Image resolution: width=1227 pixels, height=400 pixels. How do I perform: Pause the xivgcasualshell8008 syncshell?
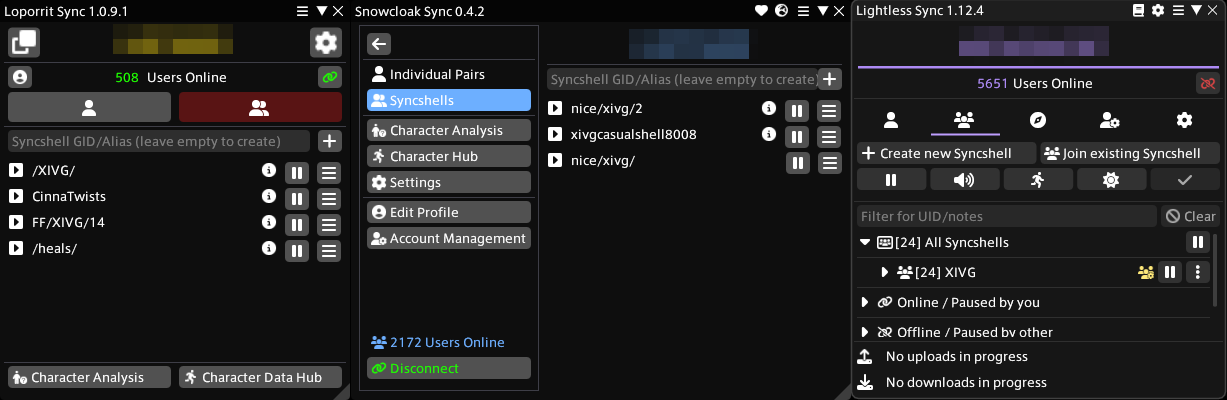pyautogui.click(x=797, y=135)
